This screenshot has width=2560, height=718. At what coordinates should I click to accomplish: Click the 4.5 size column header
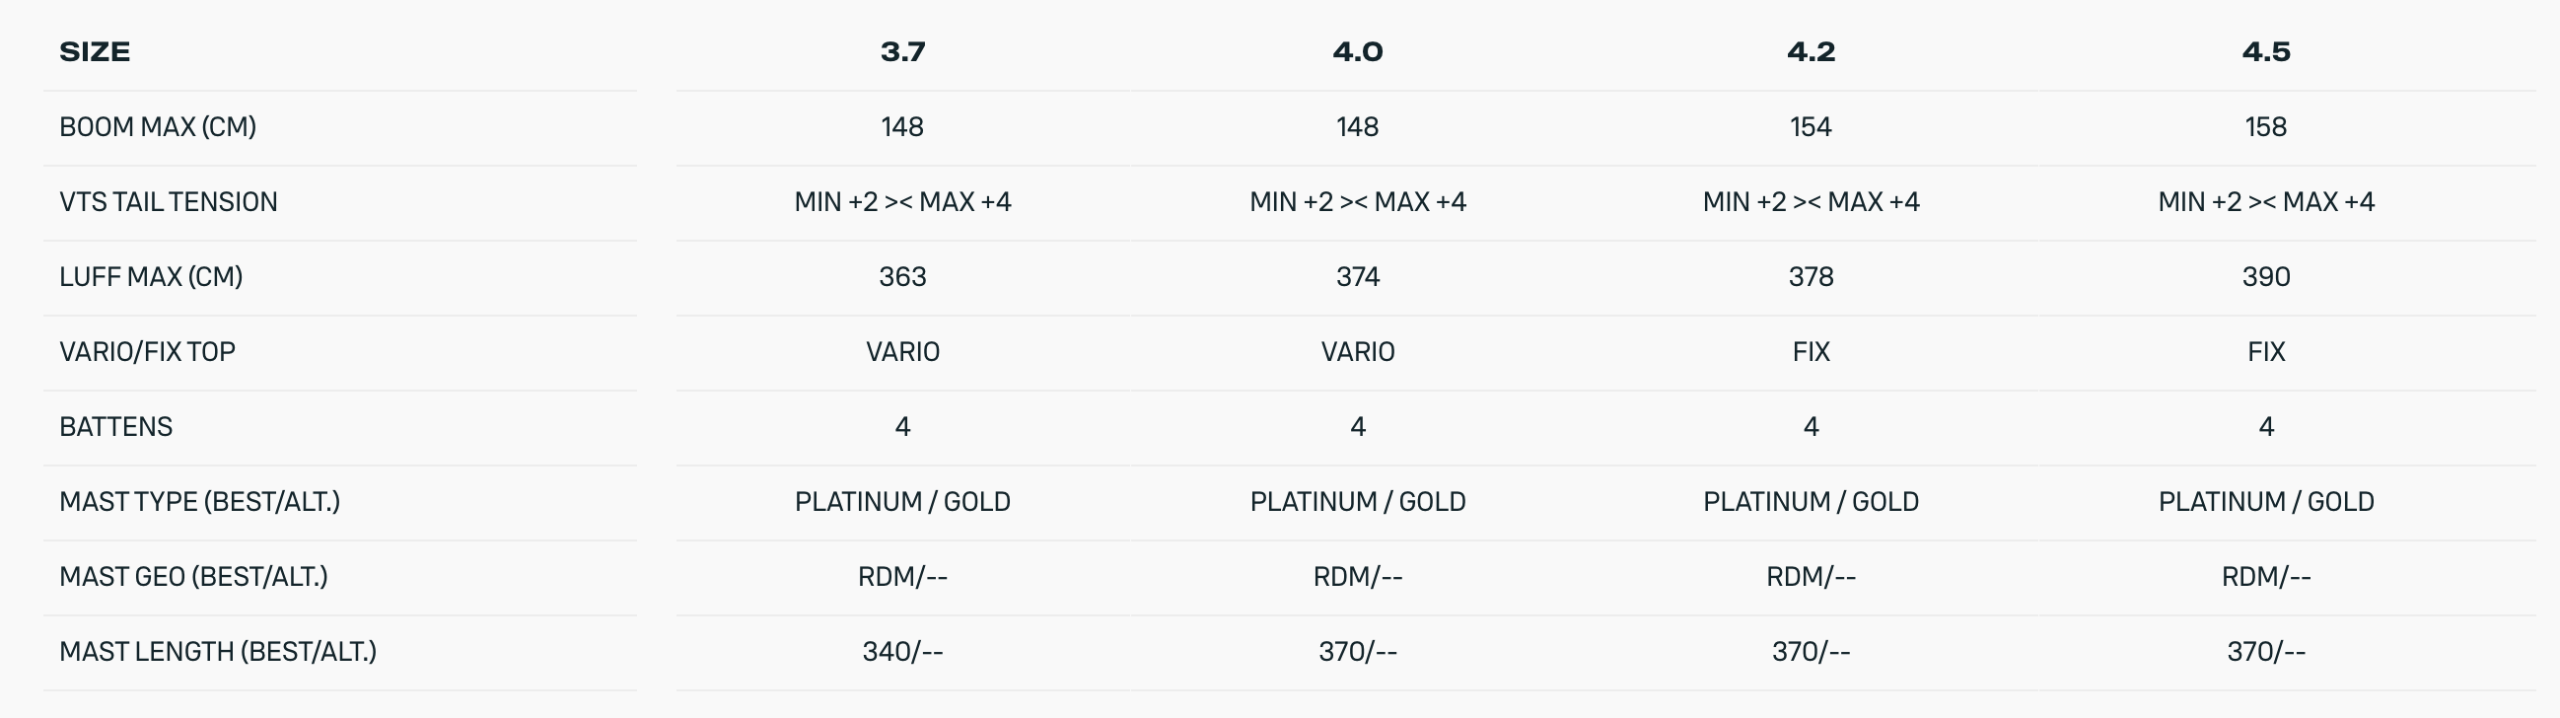(x=2265, y=52)
